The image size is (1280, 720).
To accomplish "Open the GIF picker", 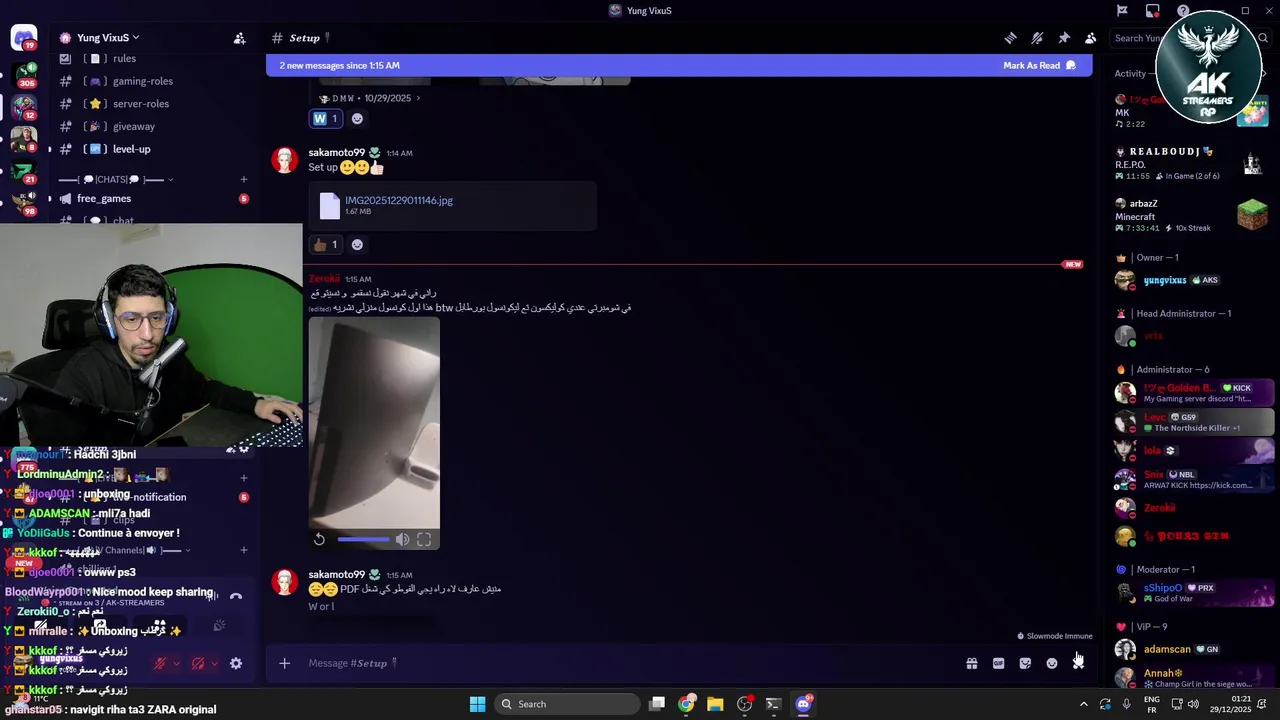I will click(998, 663).
